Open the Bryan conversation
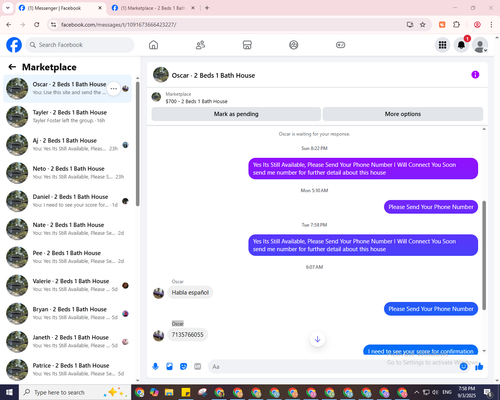500x400 pixels. [x=68, y=313]
